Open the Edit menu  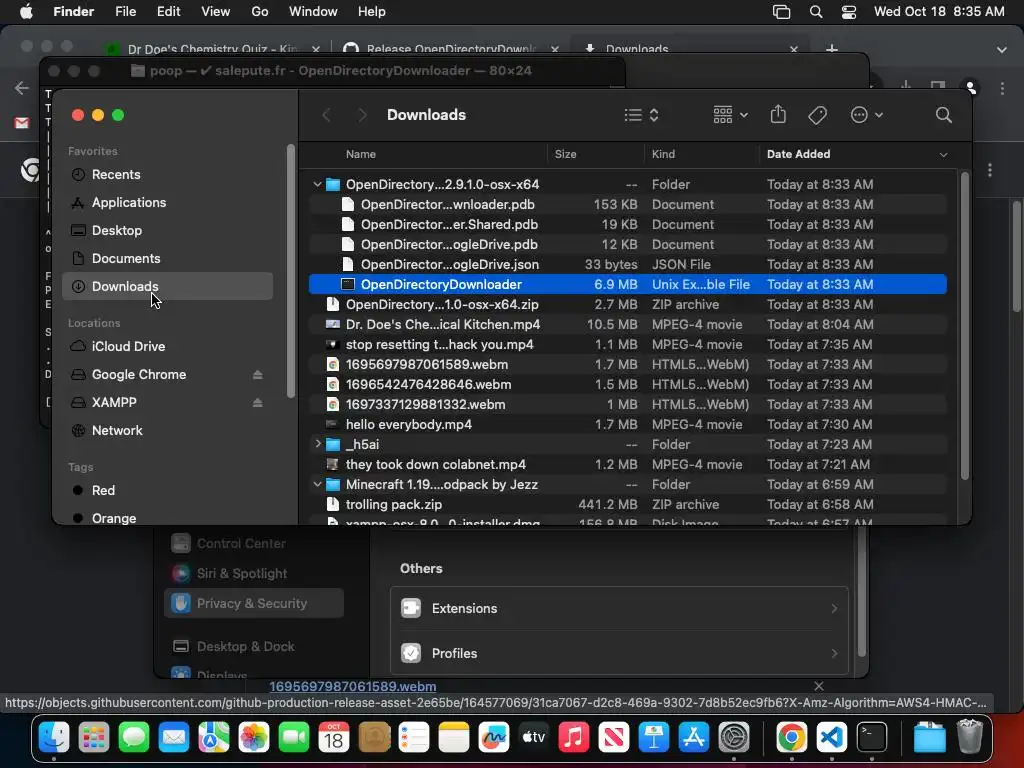(x=168, y=12)
